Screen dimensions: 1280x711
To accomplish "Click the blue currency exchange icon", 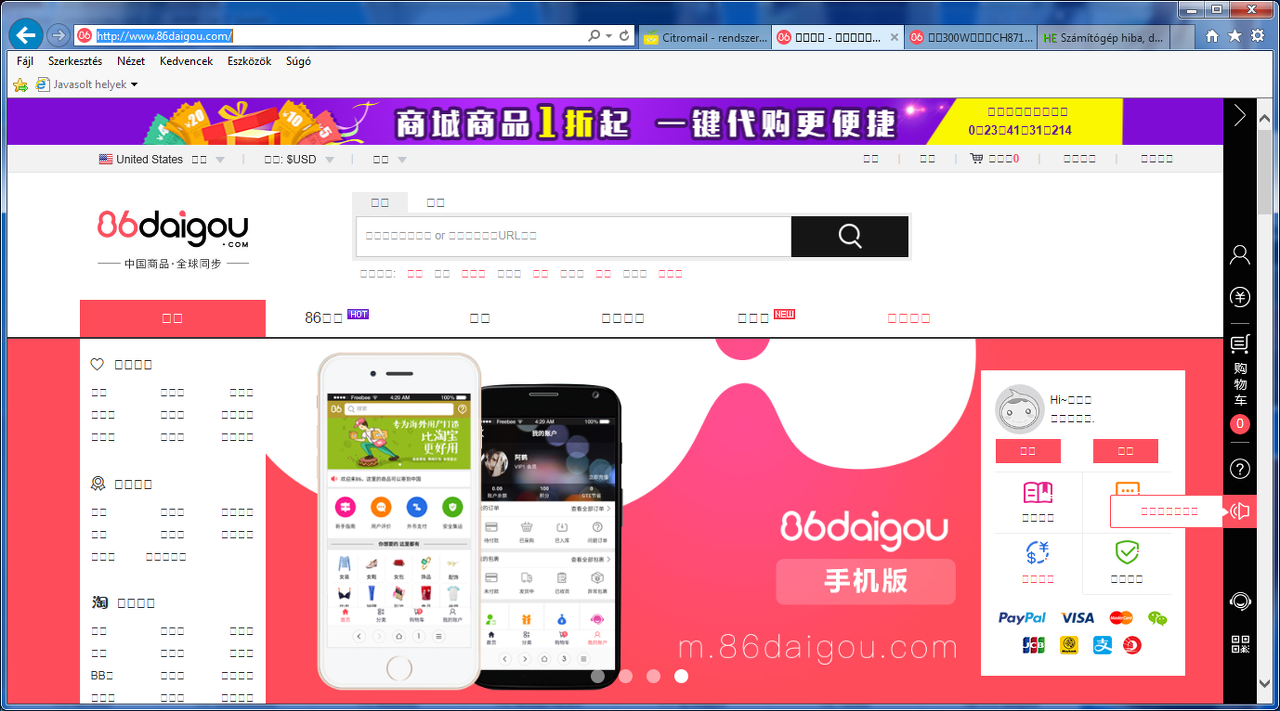I will coord(1038,552).
